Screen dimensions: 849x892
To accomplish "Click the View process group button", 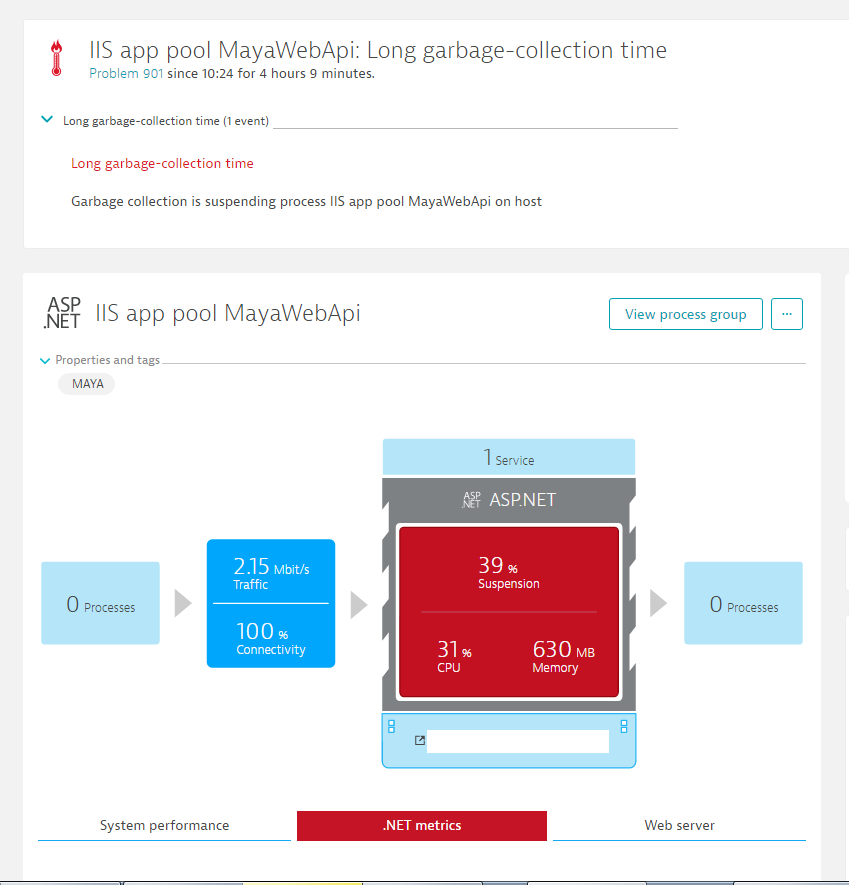I will click(685, 314).
